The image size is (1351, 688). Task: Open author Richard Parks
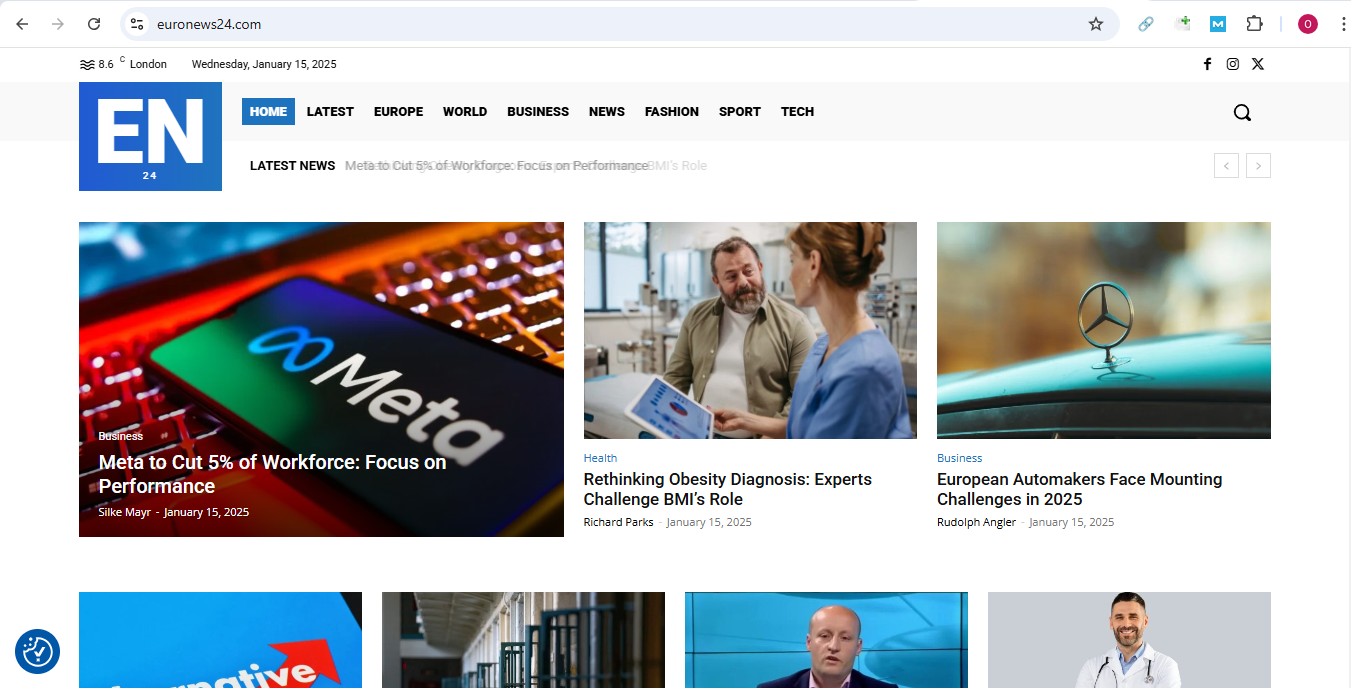coord(619,522)
